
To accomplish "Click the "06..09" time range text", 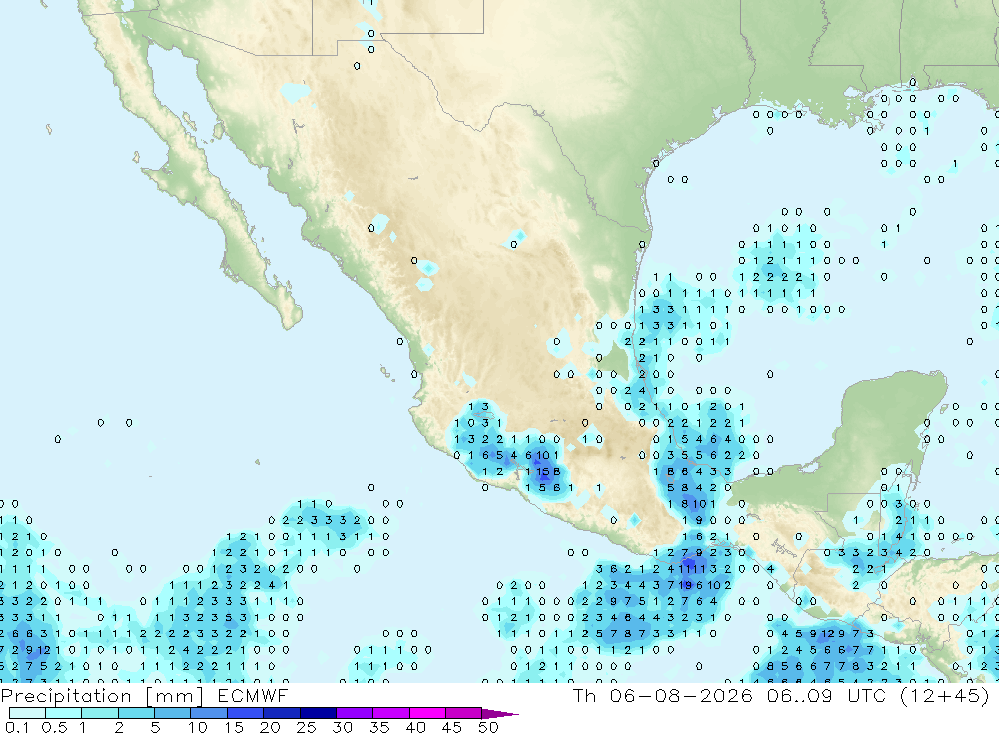I will point(800,695).
